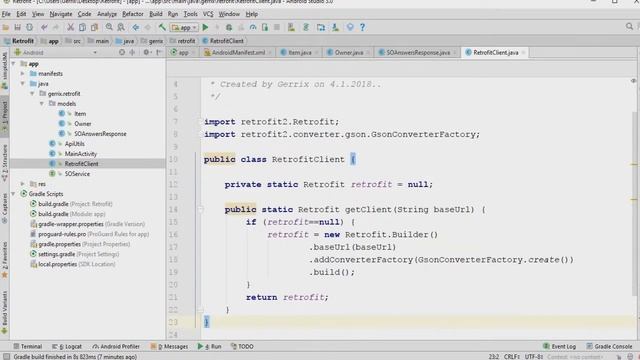
Task: Sync project with Gradle files icon
Action: [x=306, y=27]
